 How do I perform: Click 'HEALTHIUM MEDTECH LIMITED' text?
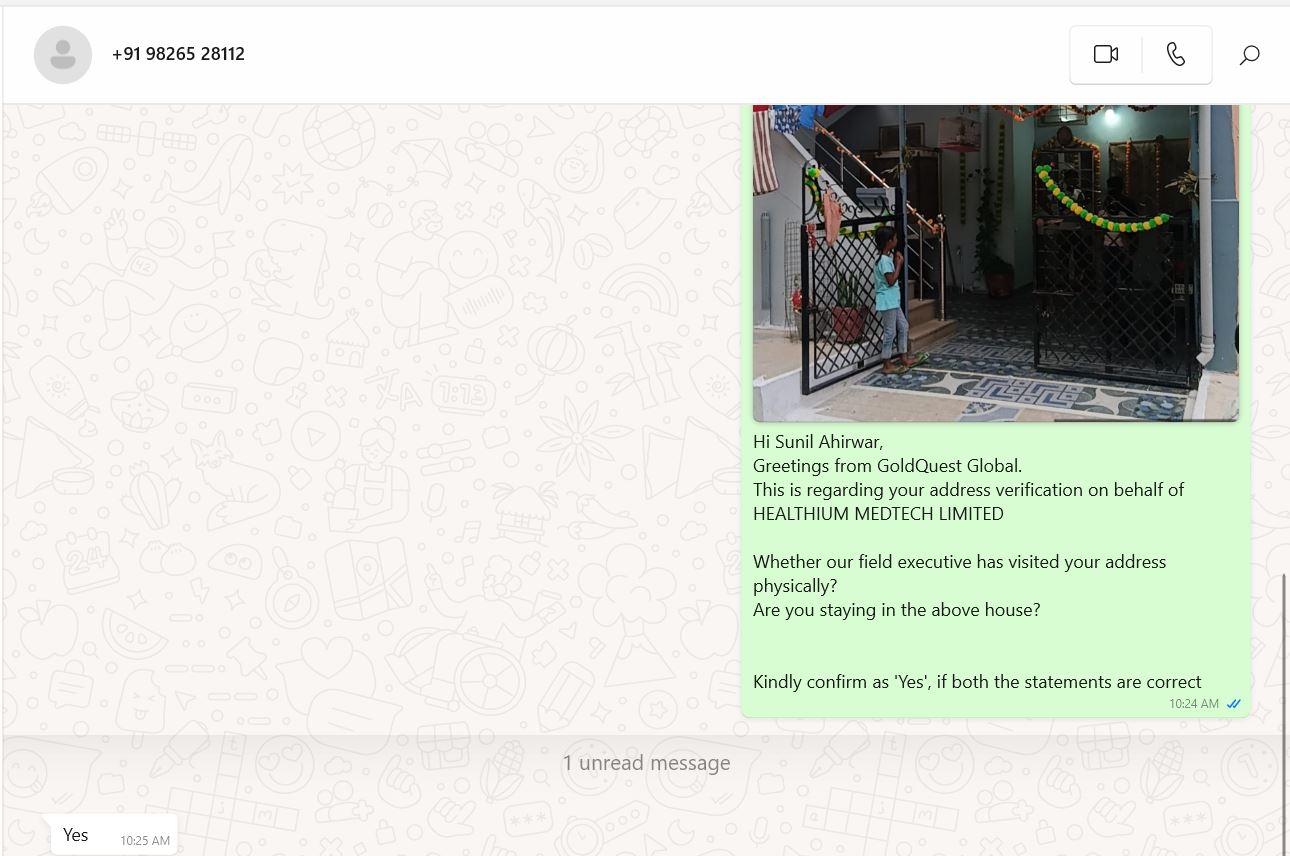pos(878,514)
